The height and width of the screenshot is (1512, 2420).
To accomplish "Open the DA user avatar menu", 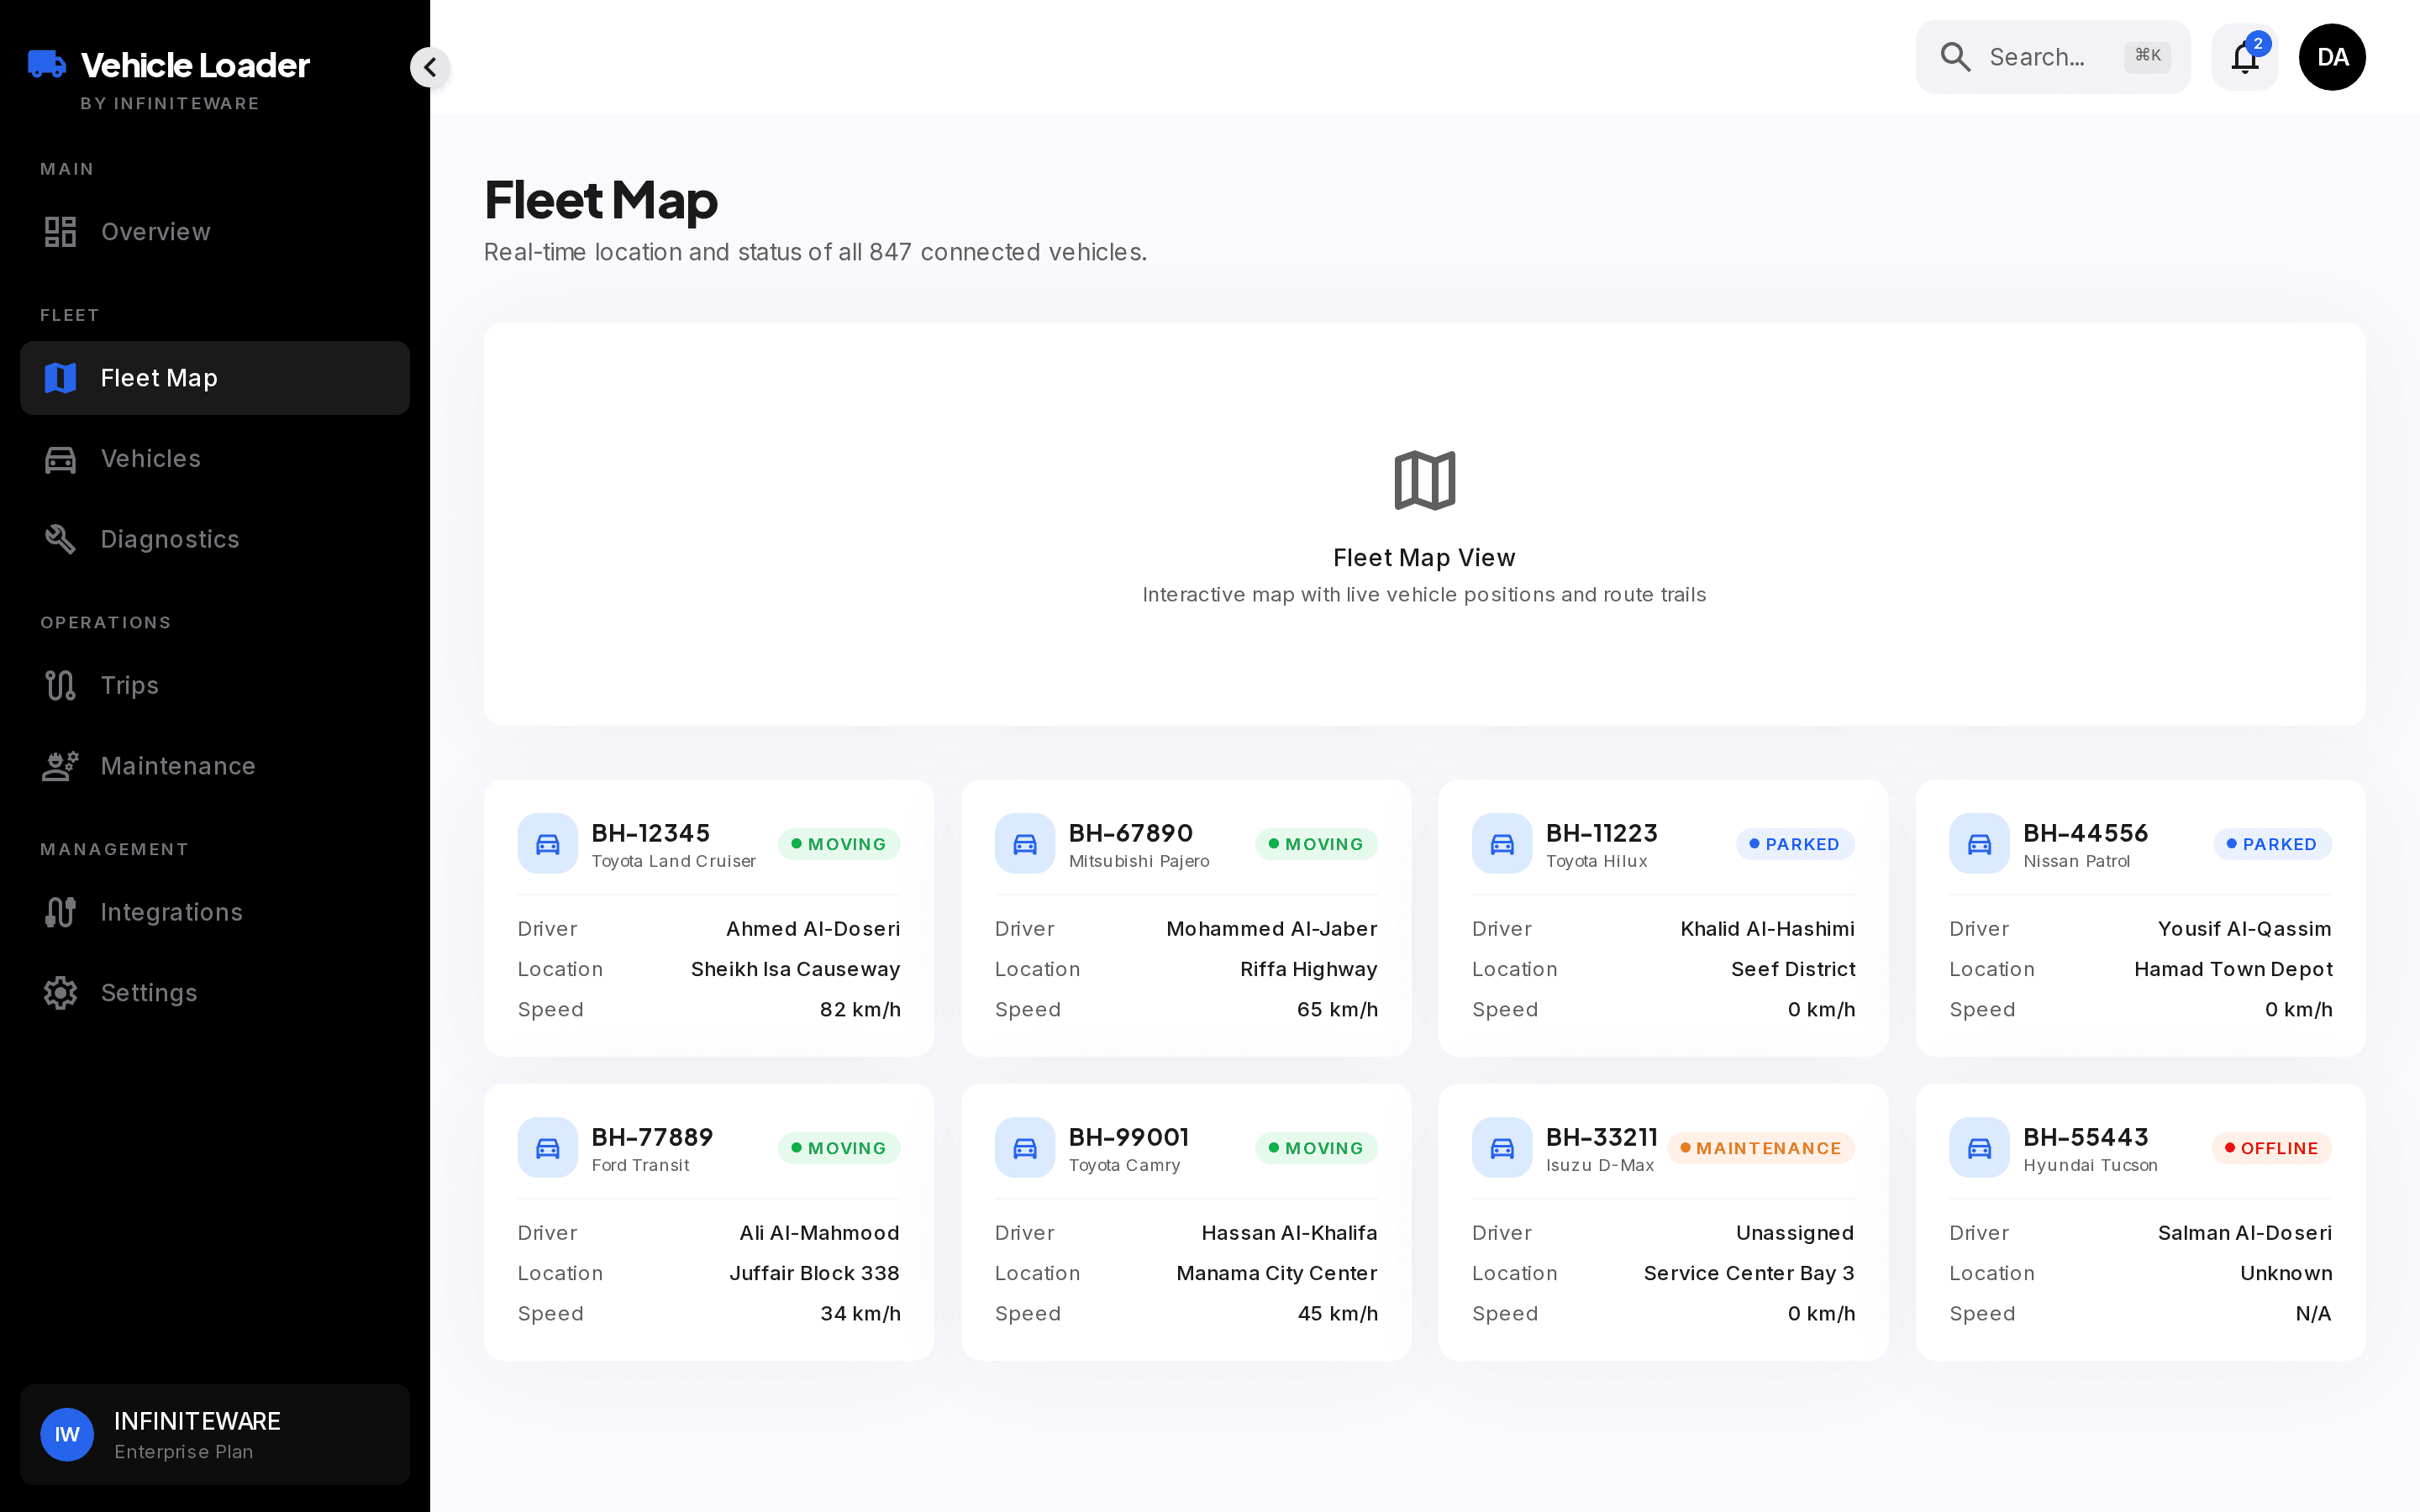I will 2332,57.
